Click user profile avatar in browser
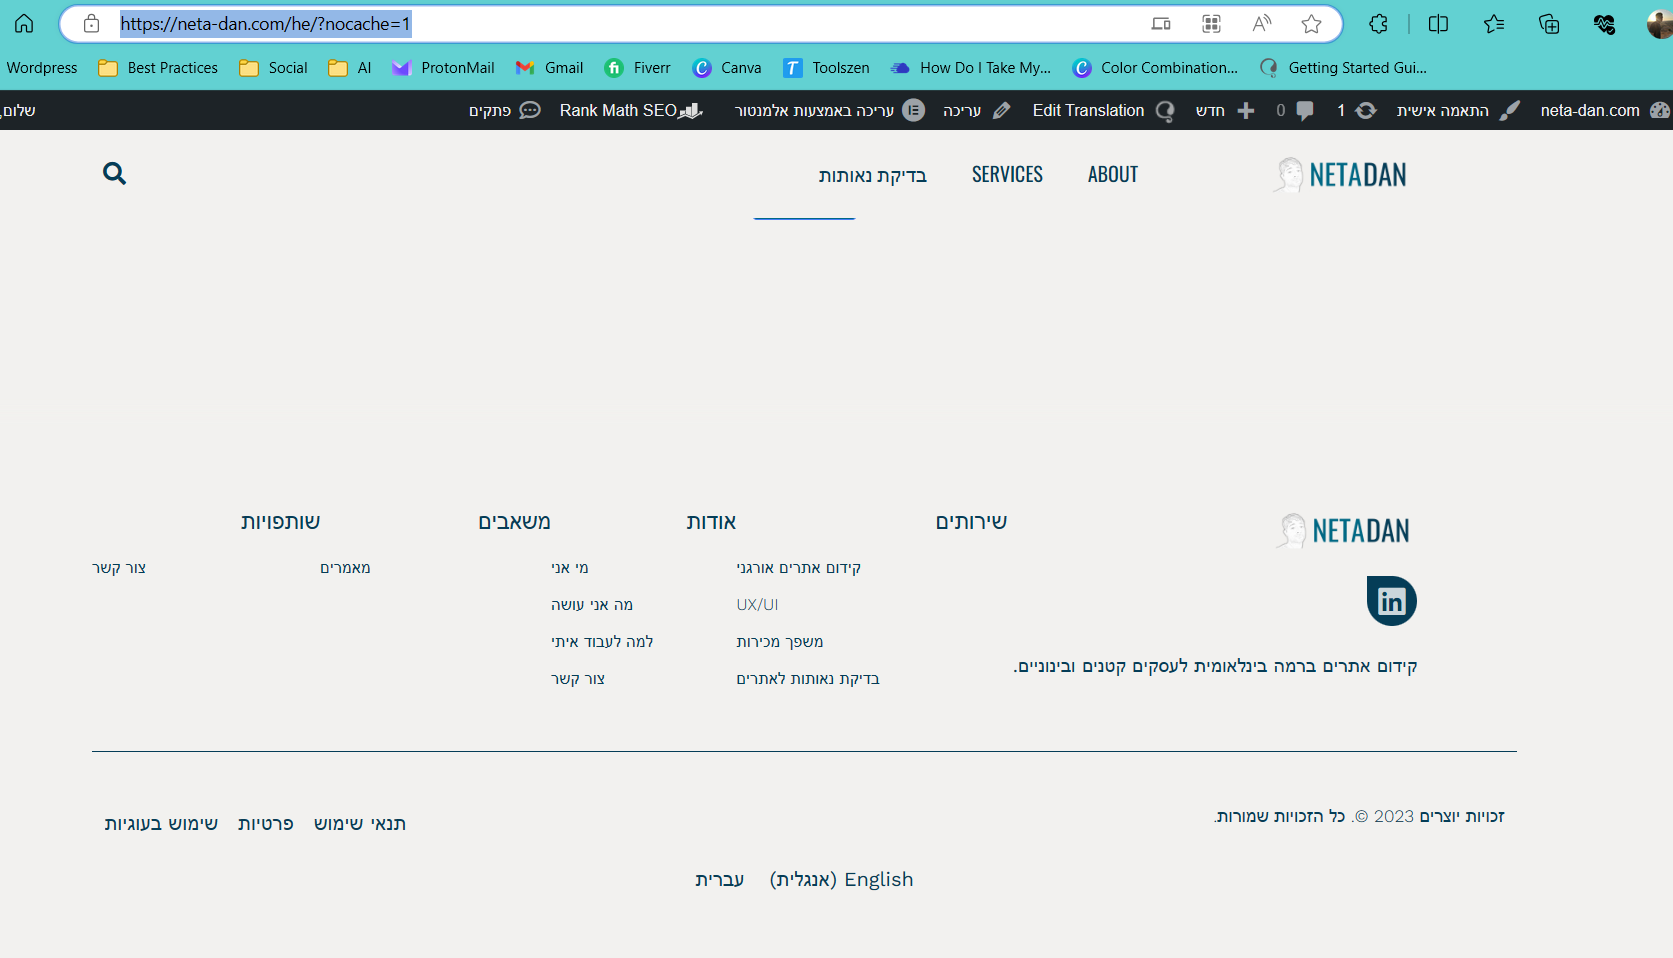The height and width of the screenshot is (958, 1673). (x=1660, y=24)
